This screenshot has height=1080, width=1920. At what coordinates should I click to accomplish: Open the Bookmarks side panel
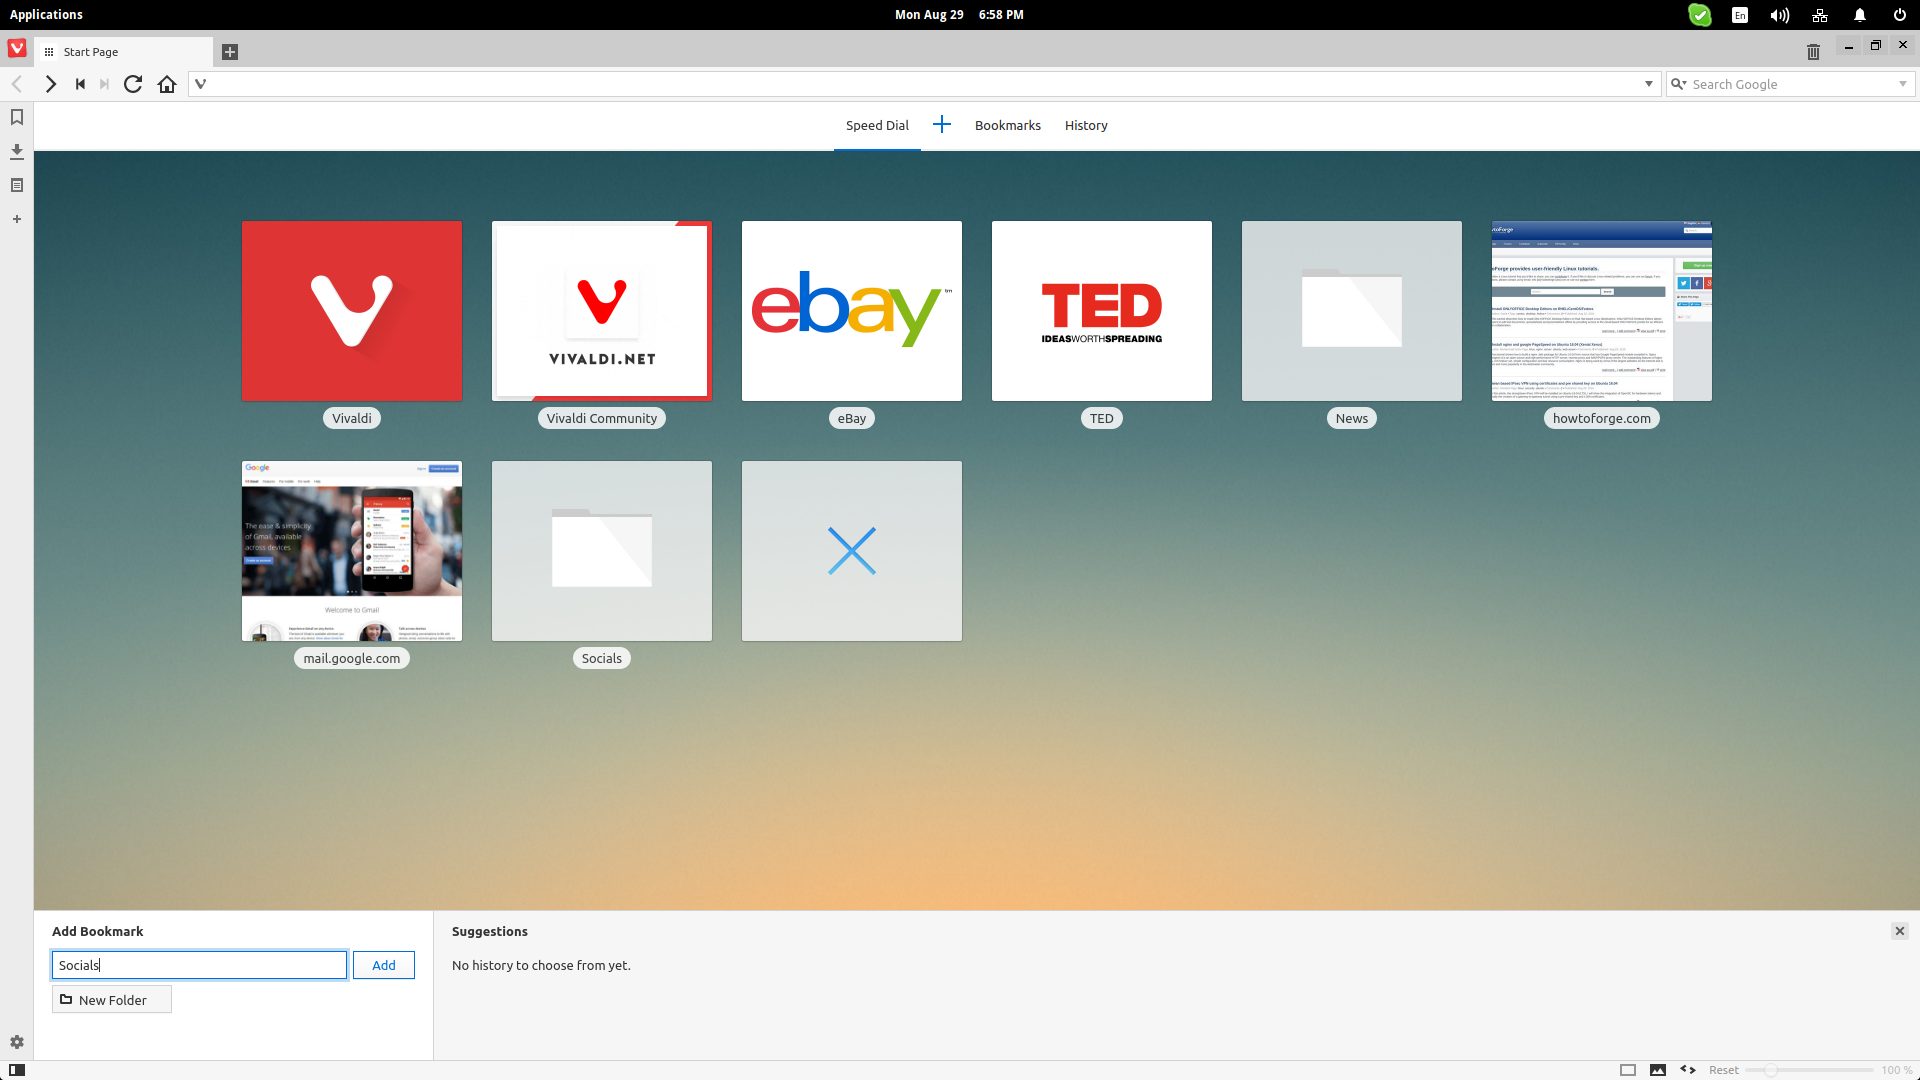point(17,117)
